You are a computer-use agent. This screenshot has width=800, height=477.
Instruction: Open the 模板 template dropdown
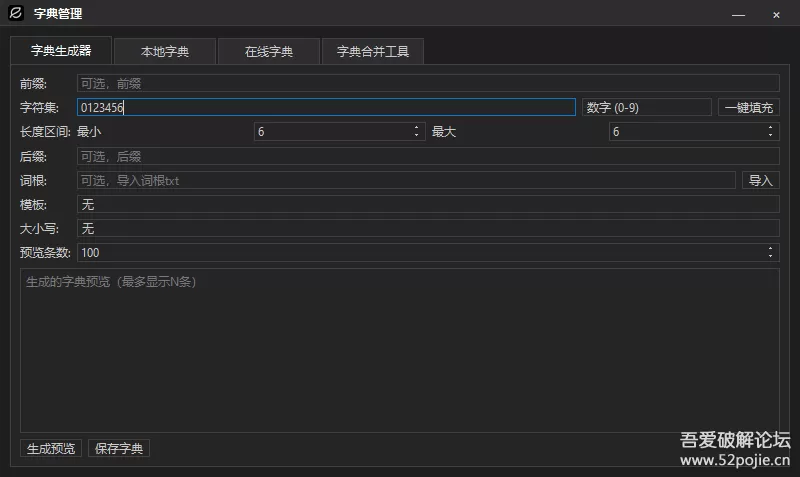click(428, 204)
